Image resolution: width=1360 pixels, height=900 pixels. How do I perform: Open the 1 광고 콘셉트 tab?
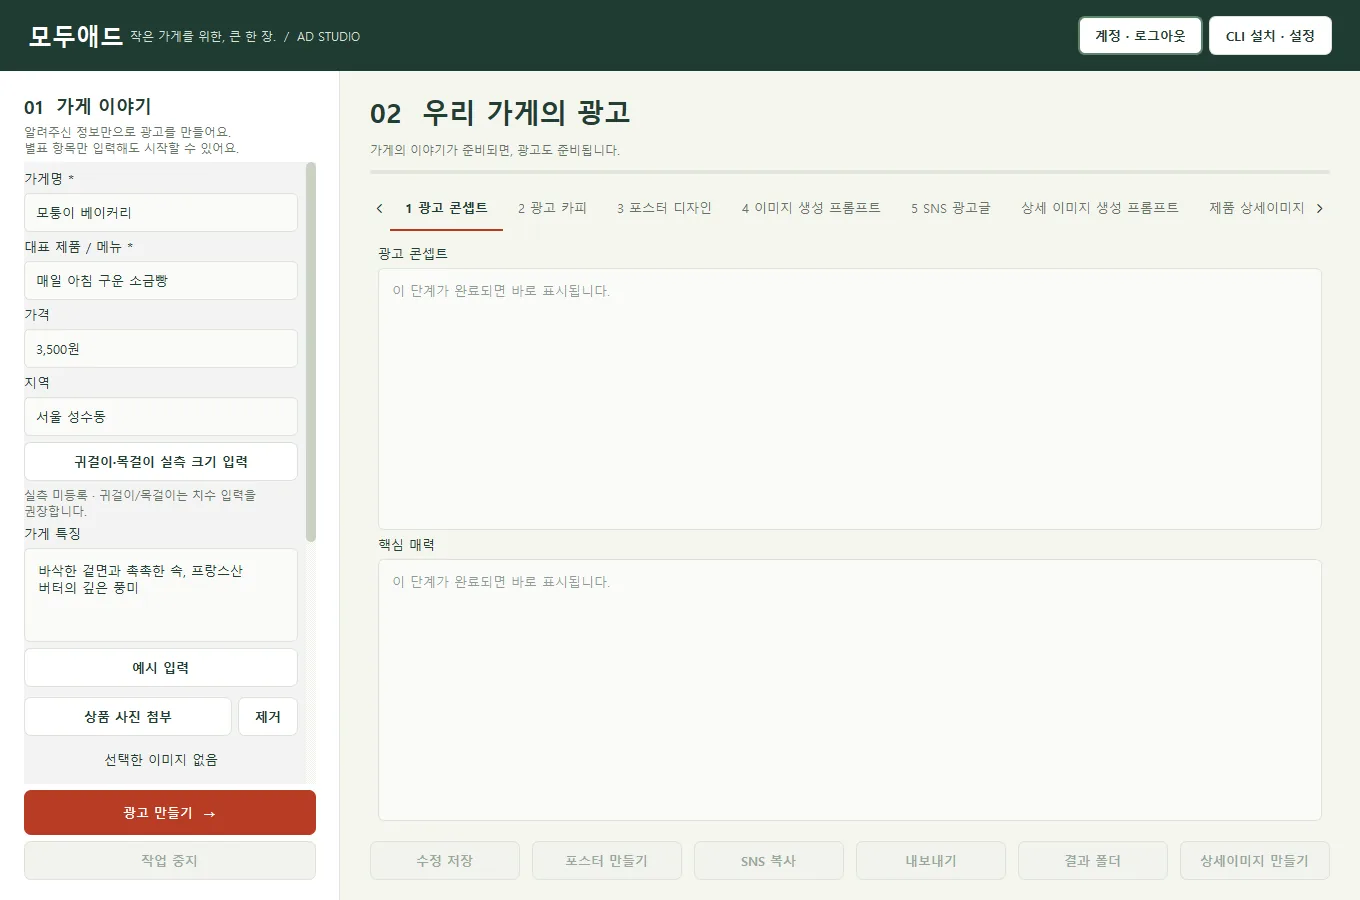[x=446, y=208]
